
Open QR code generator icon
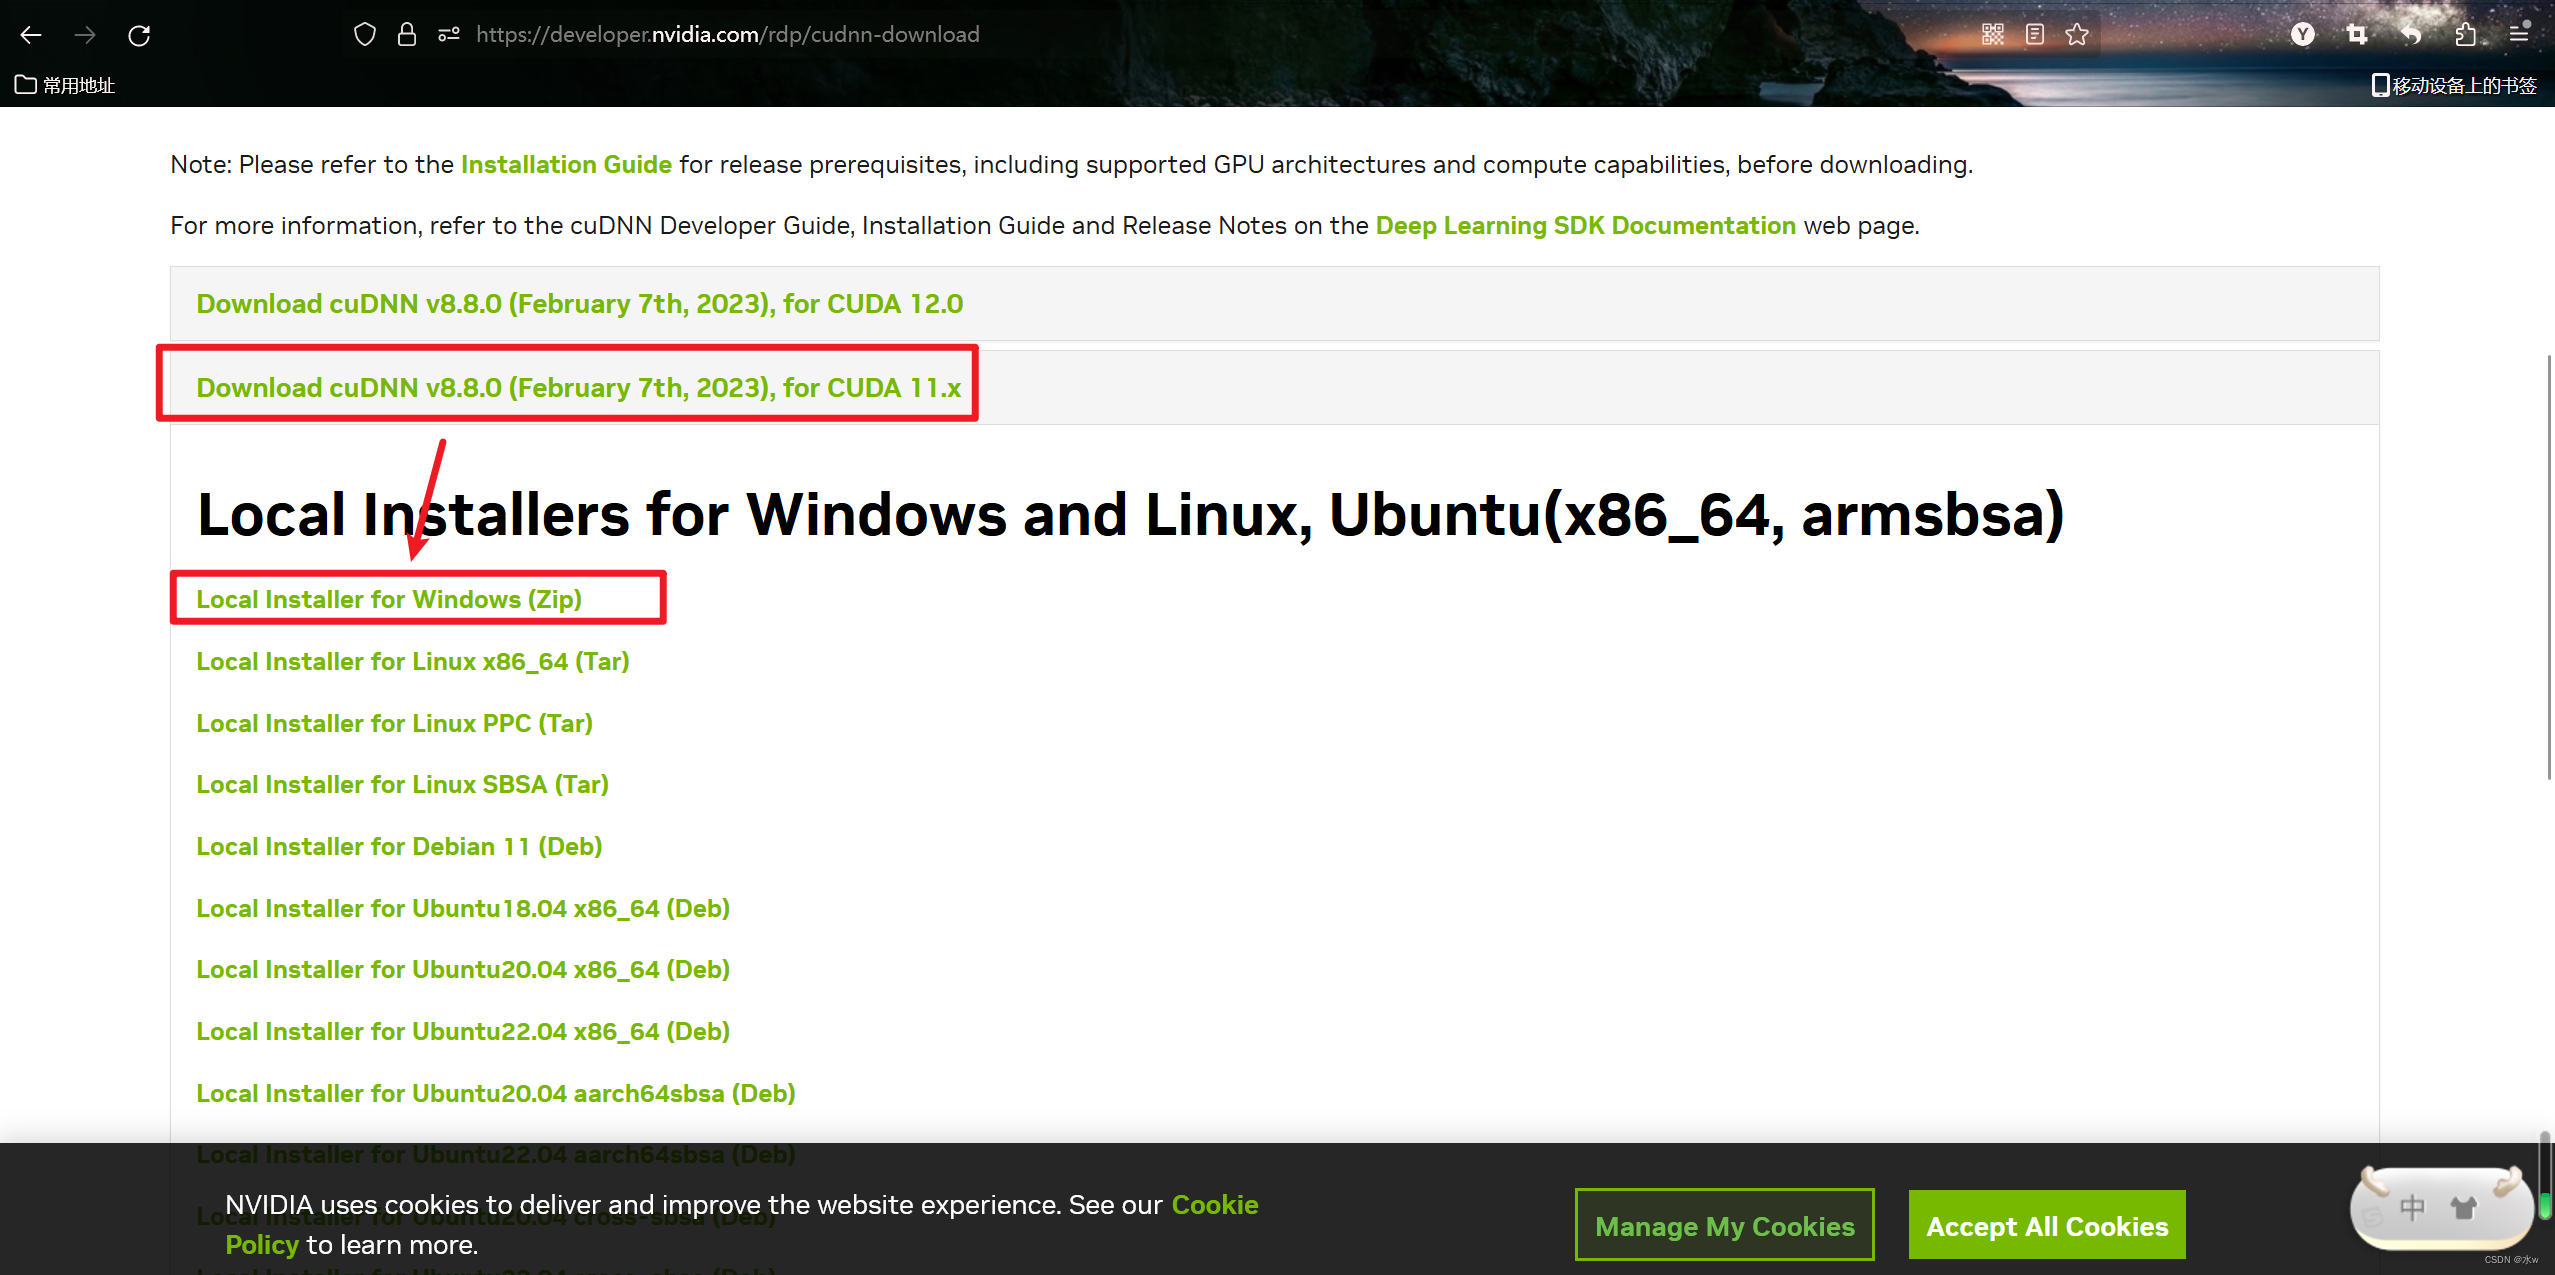point(1992,35)
